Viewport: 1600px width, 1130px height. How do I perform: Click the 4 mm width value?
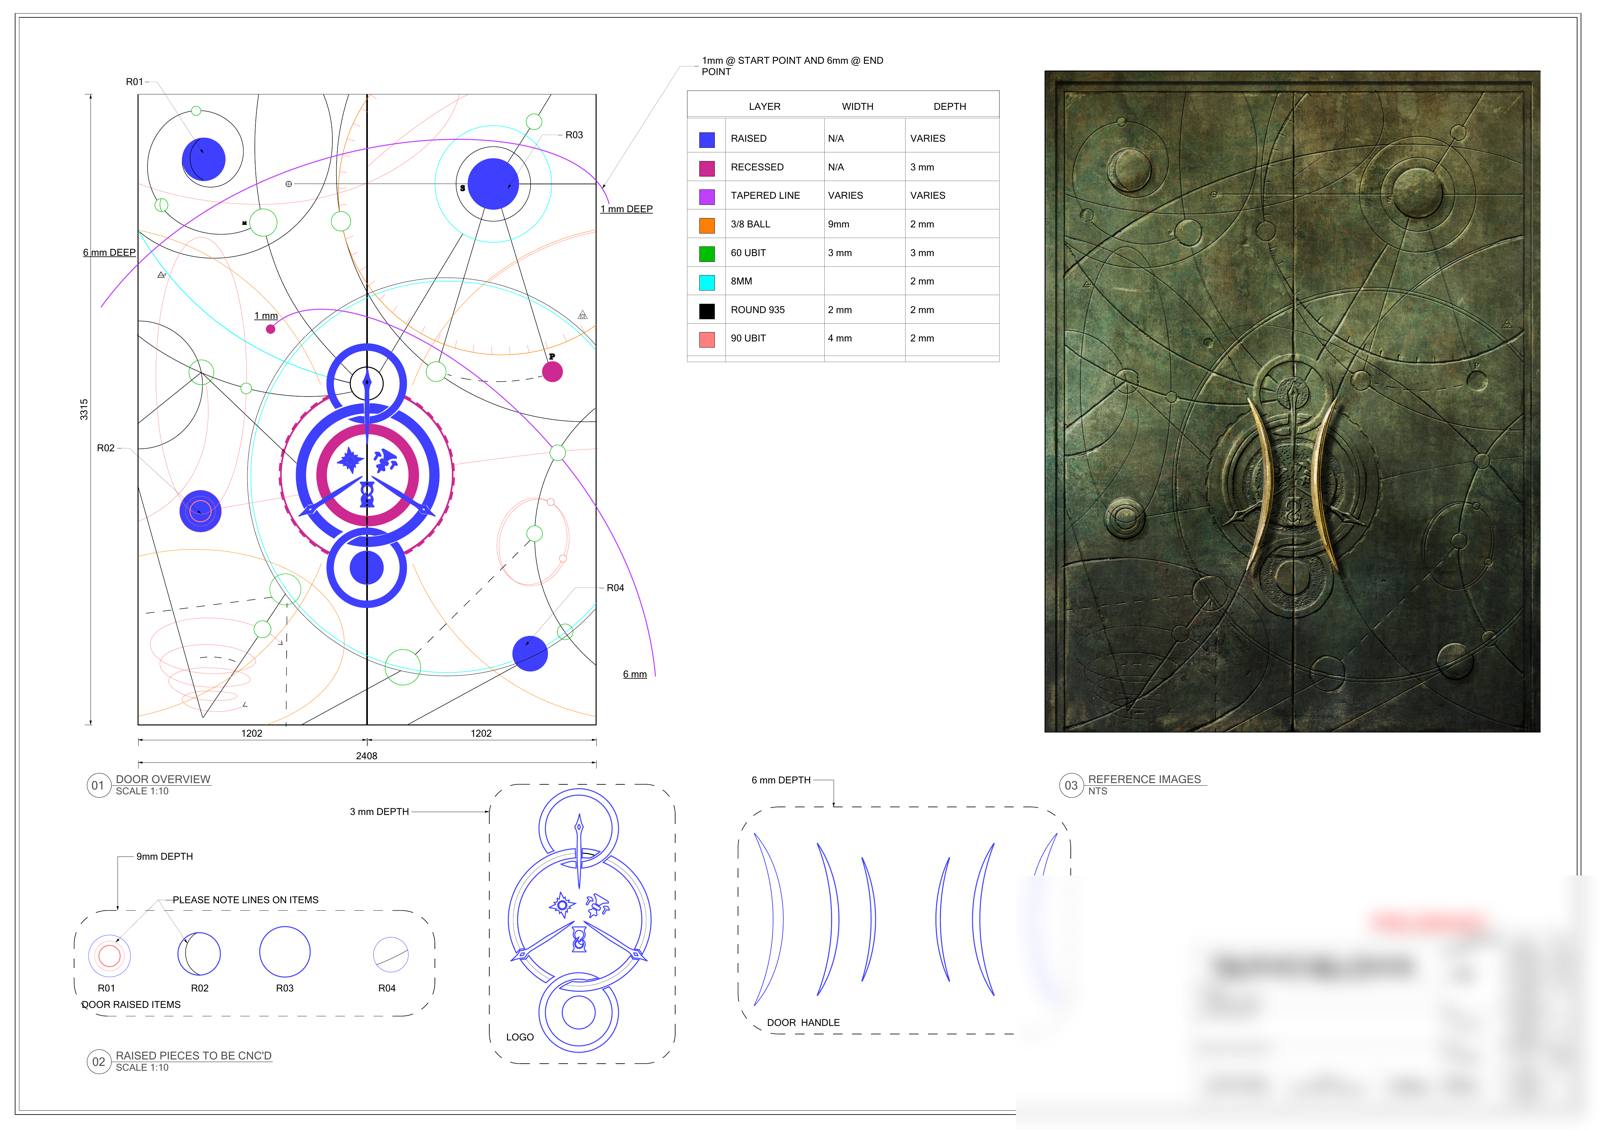click(840, 338)
